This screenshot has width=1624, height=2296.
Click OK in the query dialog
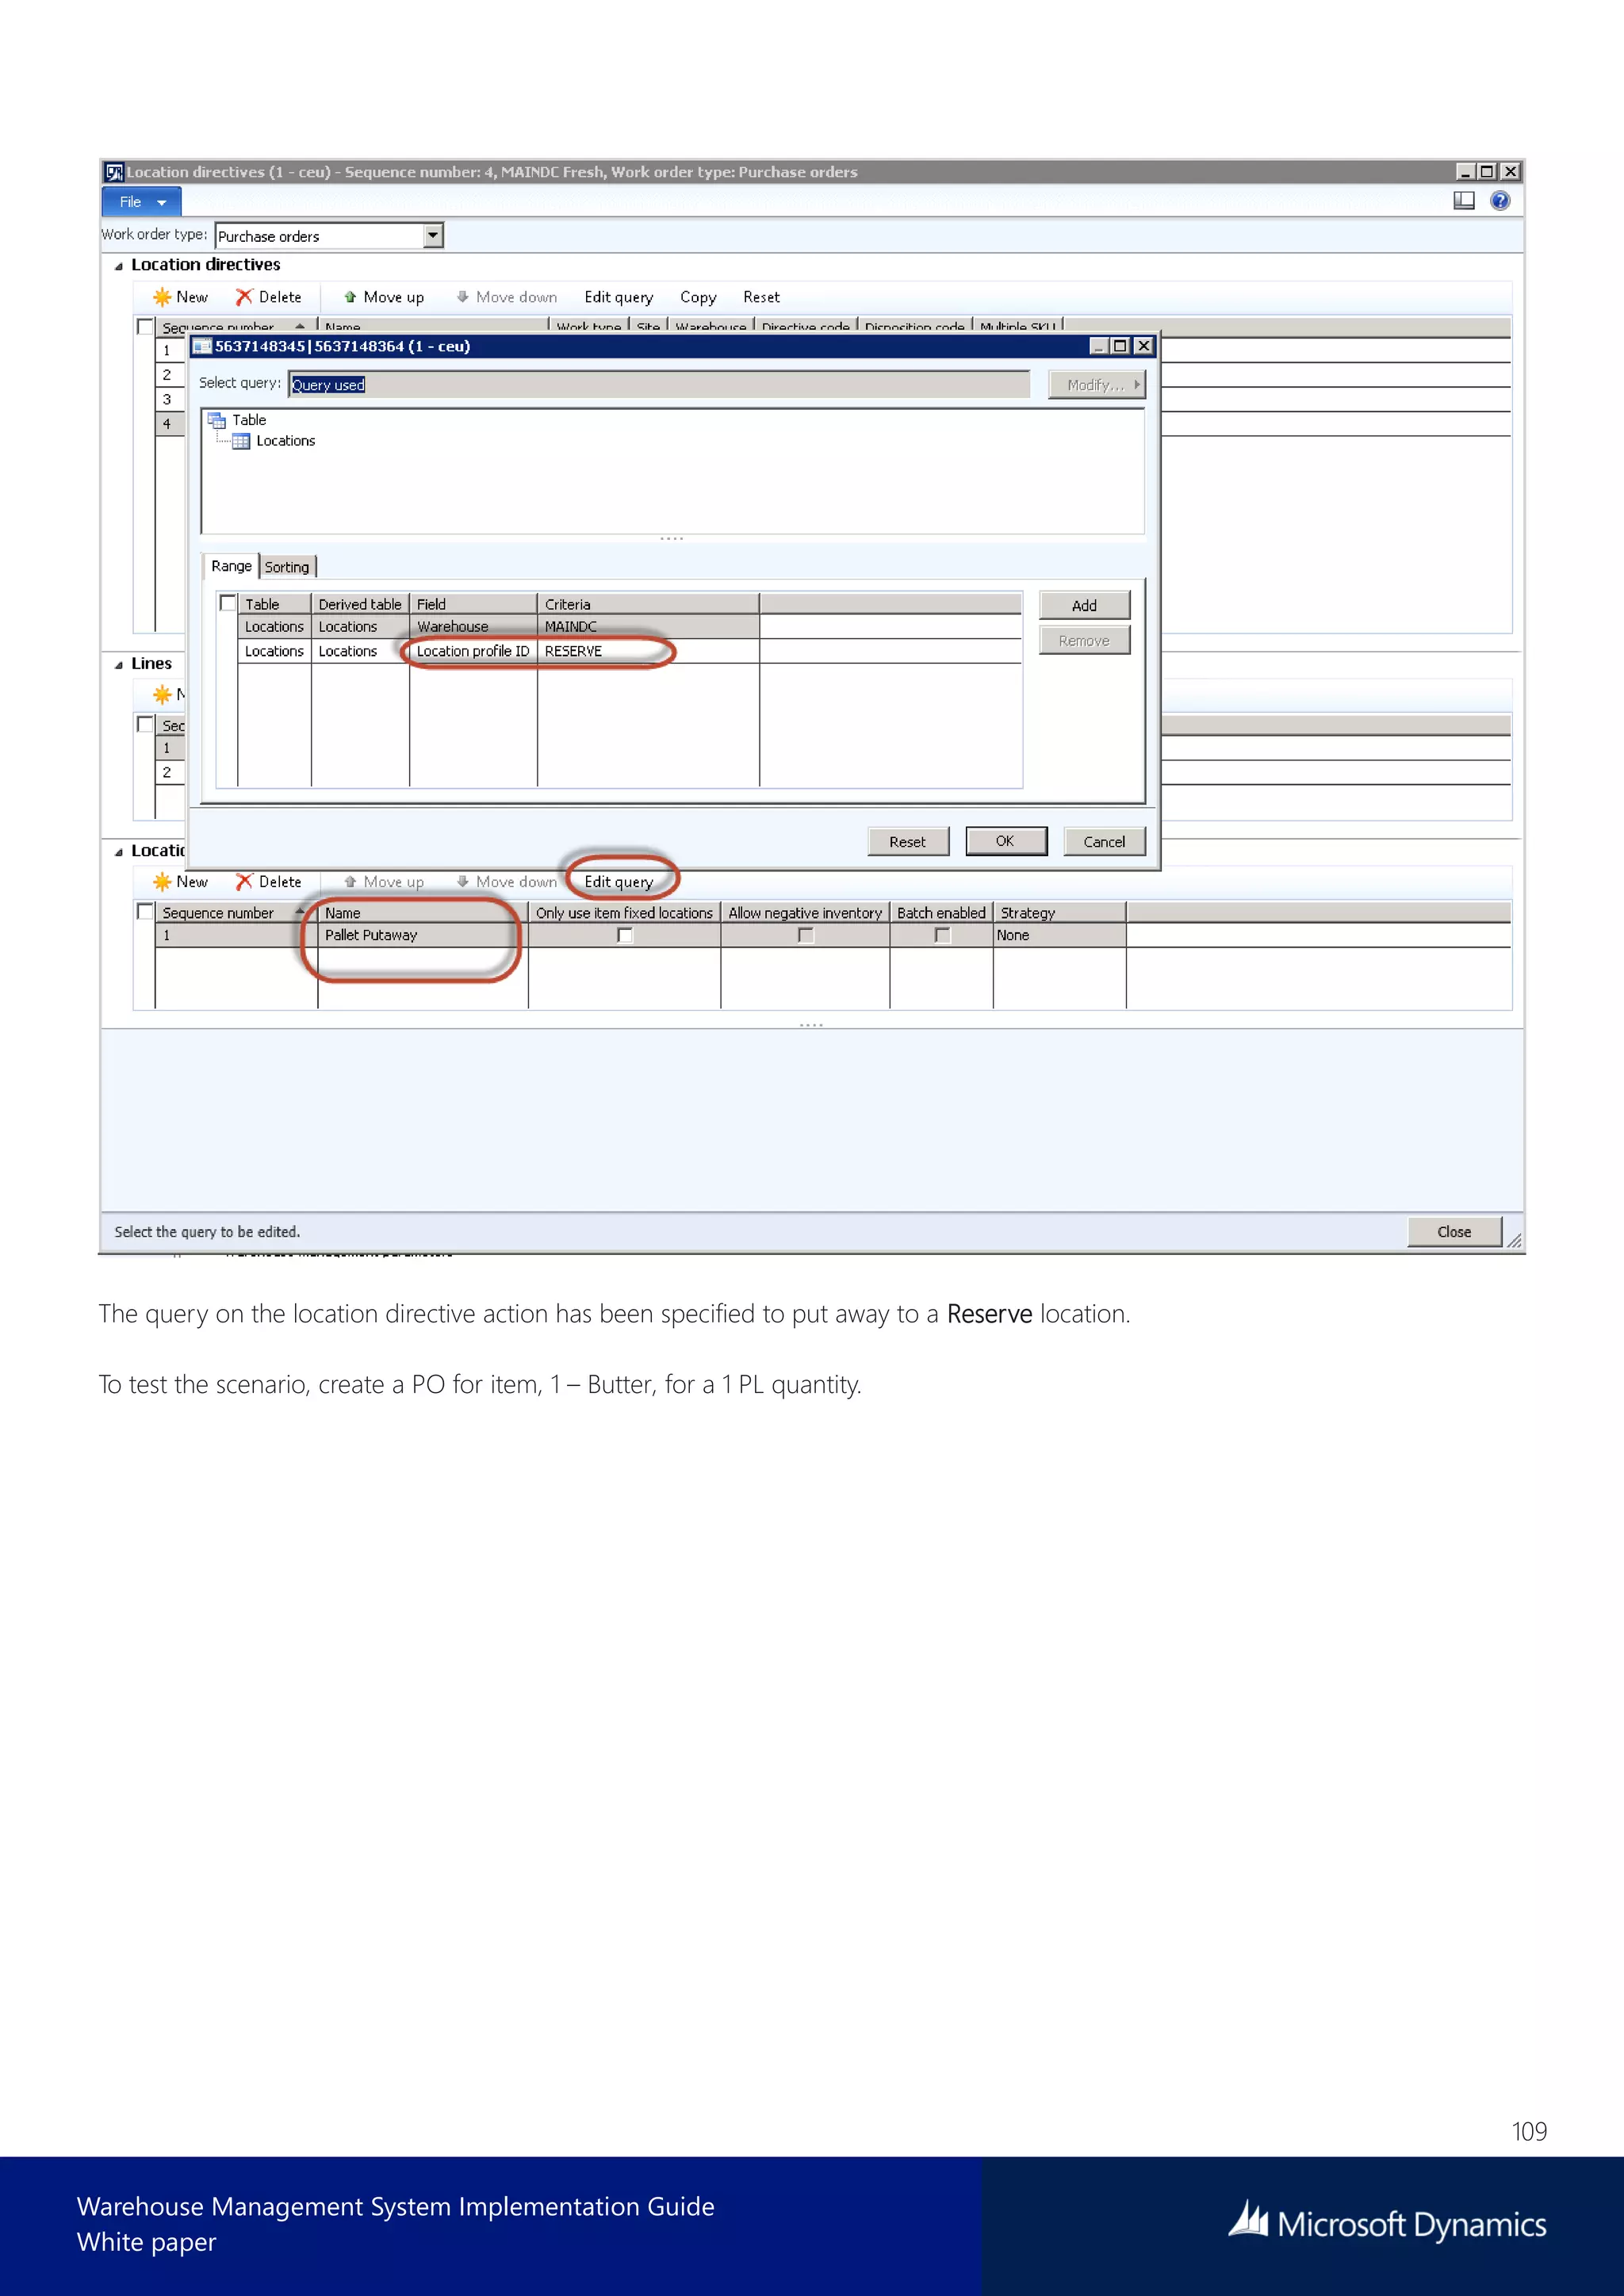(x=1006, y=841)
